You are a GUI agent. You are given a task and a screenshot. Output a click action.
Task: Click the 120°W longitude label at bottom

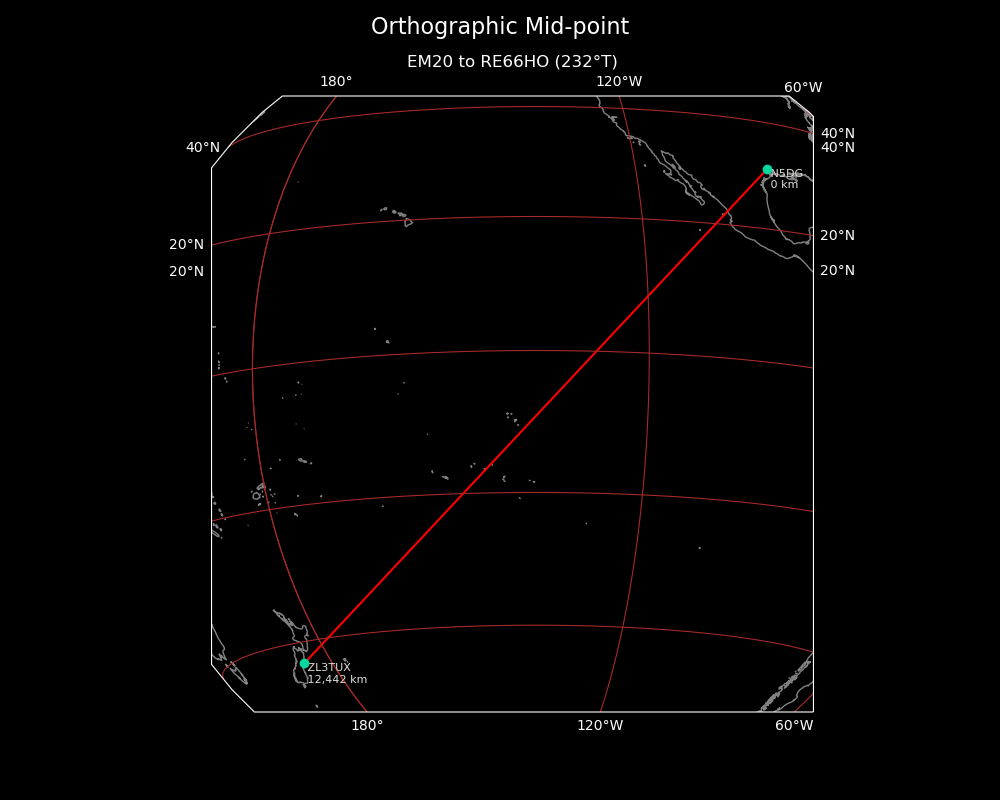(600, 726)
